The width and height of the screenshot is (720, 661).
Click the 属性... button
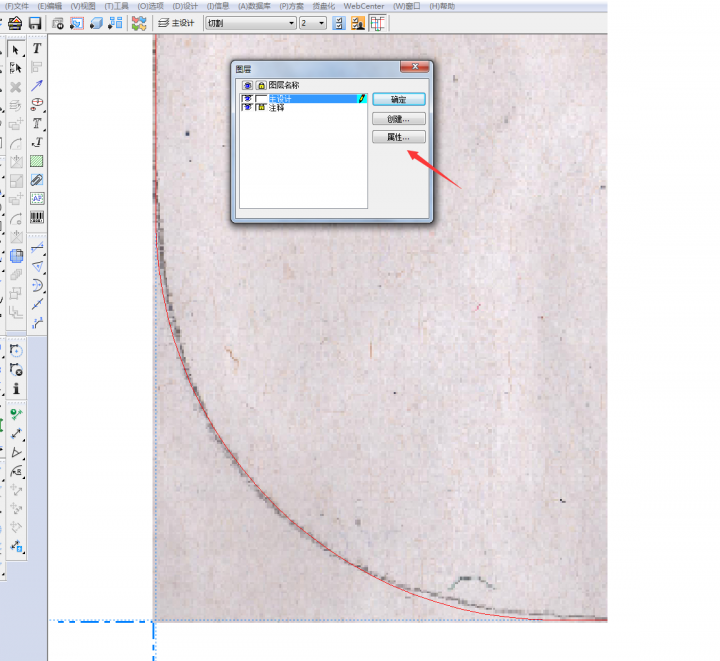pyautogui.click(x=398, y=137)
